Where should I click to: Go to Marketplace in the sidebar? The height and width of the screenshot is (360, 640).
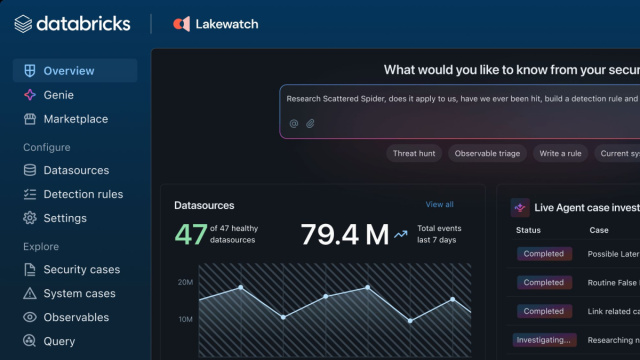tap(75, 119)
